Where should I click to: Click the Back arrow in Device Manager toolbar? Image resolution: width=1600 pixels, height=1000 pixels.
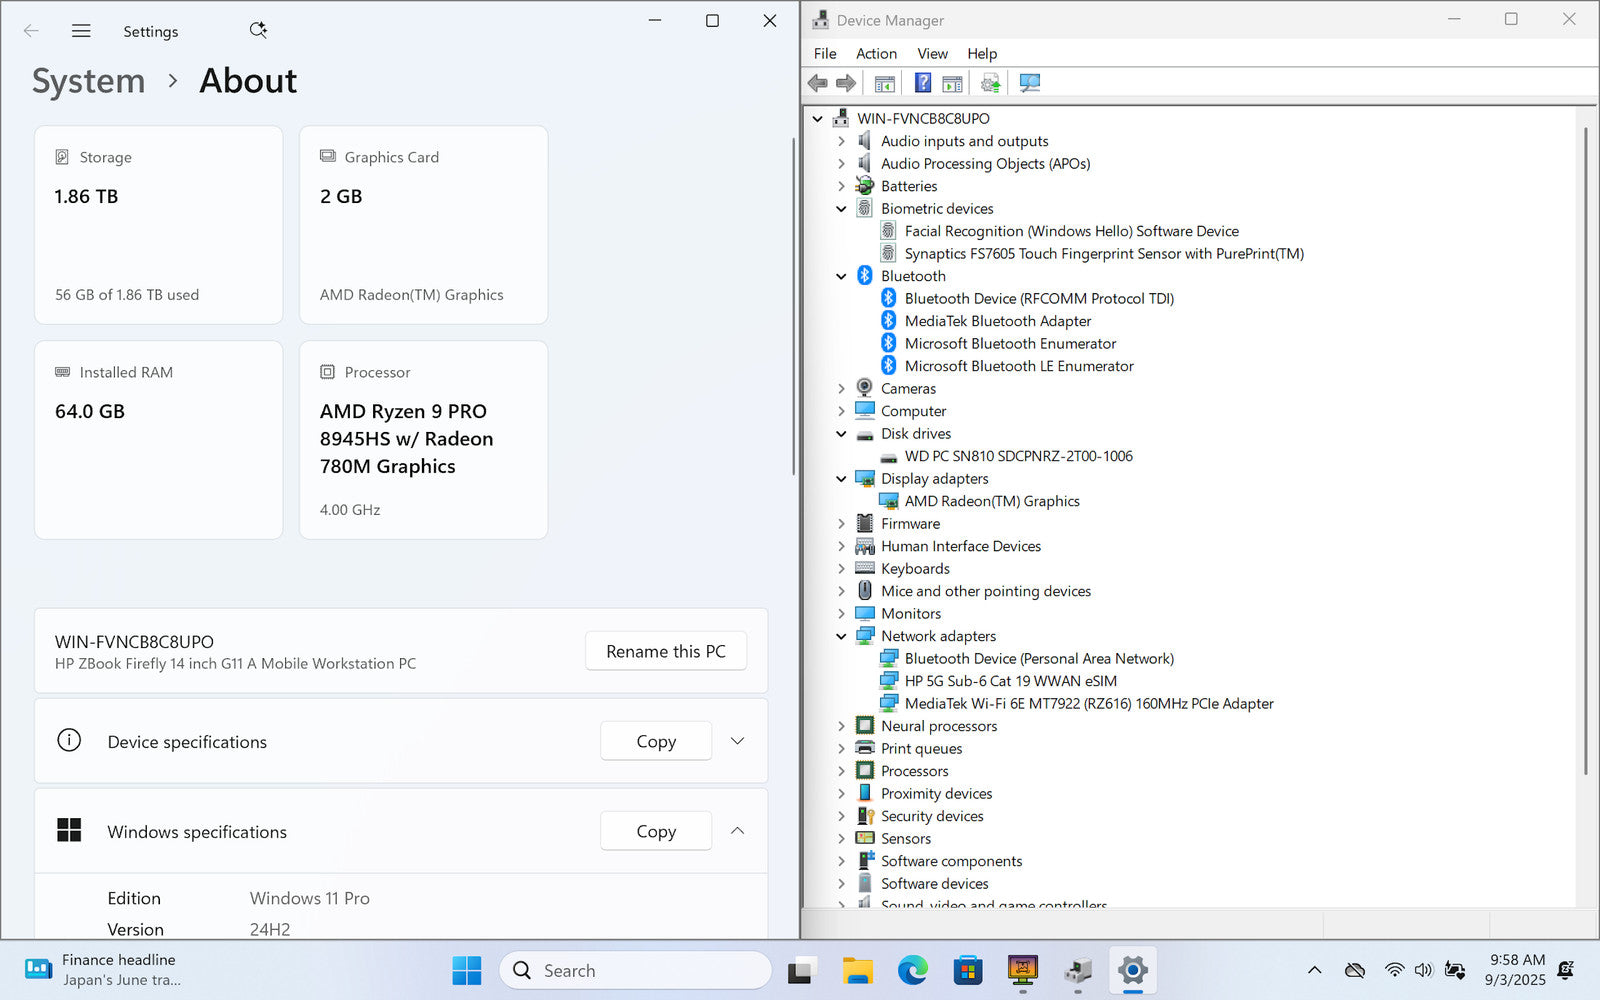click(818, 83)
